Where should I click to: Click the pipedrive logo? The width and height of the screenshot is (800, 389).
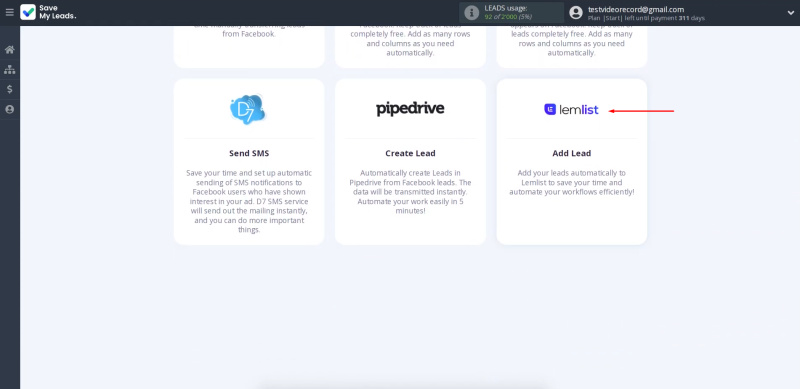coord(410,109)
